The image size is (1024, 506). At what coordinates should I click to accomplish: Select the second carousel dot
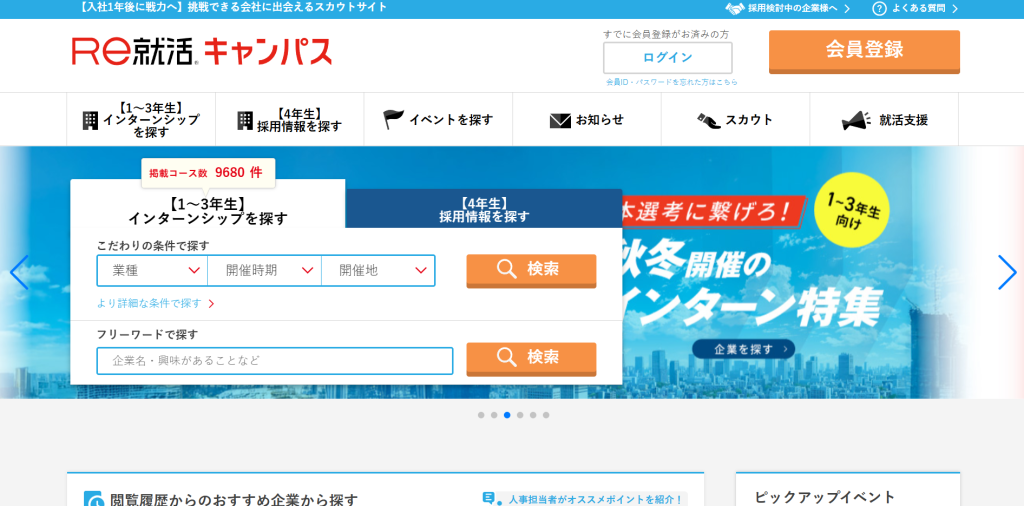[x=494, y=415]
